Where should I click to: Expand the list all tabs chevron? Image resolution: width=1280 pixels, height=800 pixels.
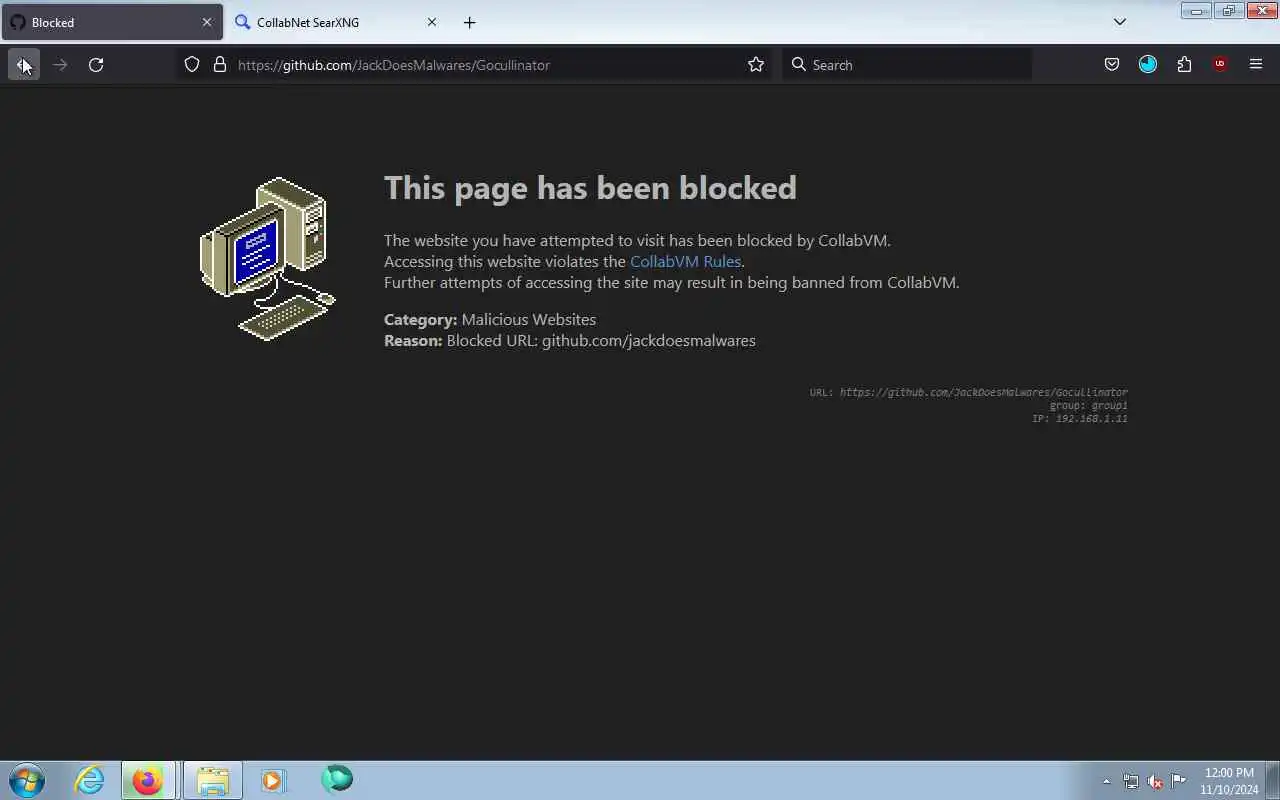point(1120,22)
